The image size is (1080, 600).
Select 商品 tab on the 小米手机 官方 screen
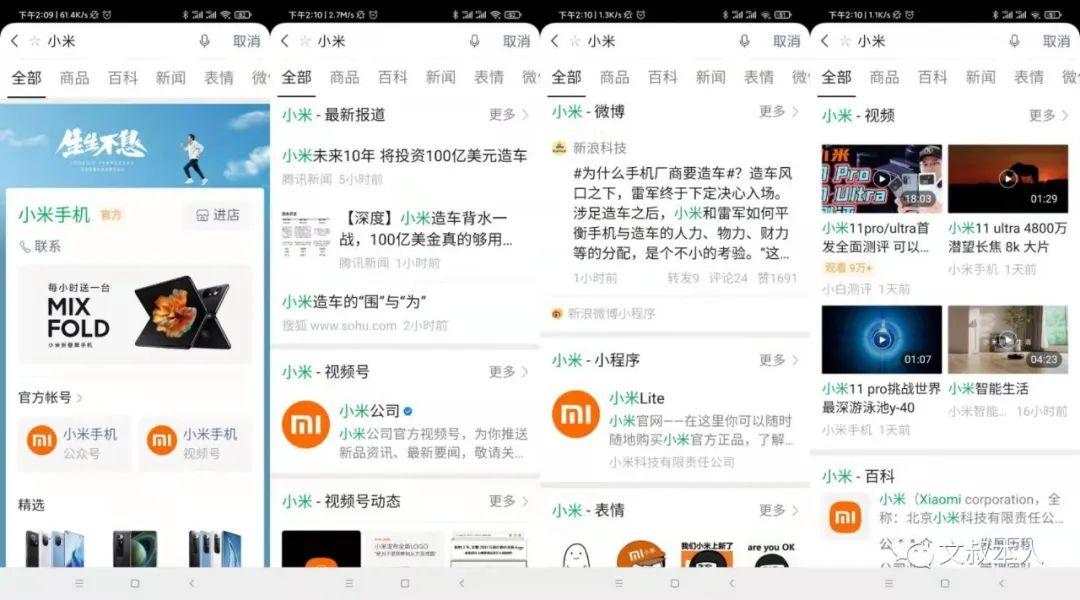coord(74,78)
